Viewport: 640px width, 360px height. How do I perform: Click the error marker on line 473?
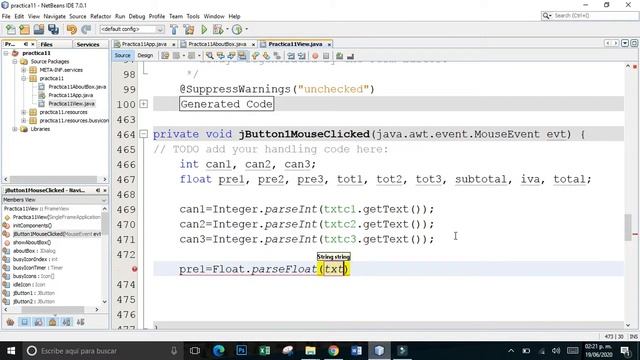point(134,269)
